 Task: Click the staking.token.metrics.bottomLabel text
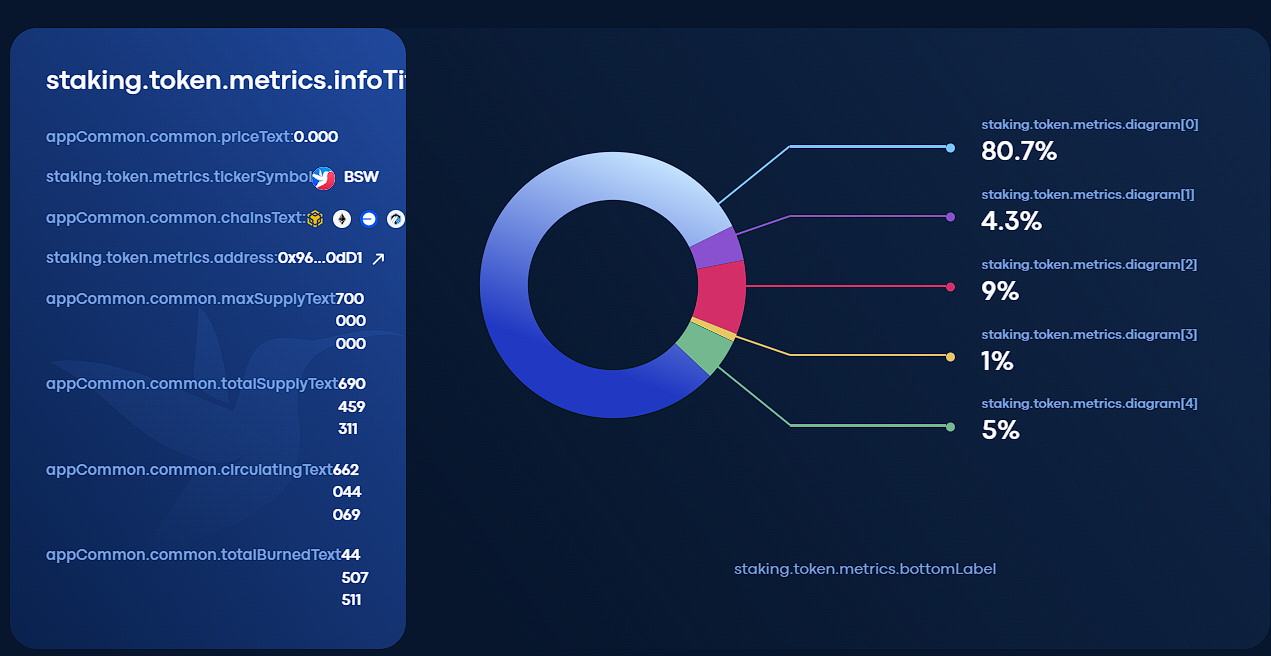pyautogui.click(x=864, y=569)
